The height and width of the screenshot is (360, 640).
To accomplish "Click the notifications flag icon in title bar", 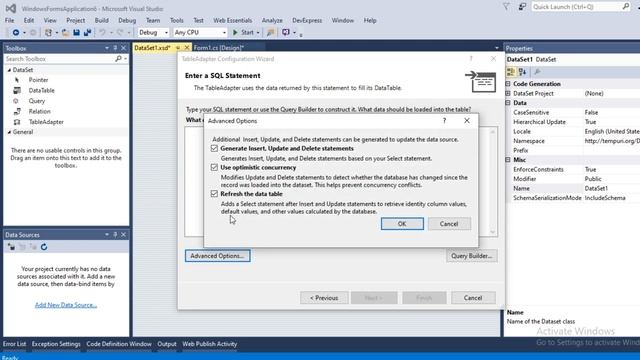I will click(x=506, y=7).
